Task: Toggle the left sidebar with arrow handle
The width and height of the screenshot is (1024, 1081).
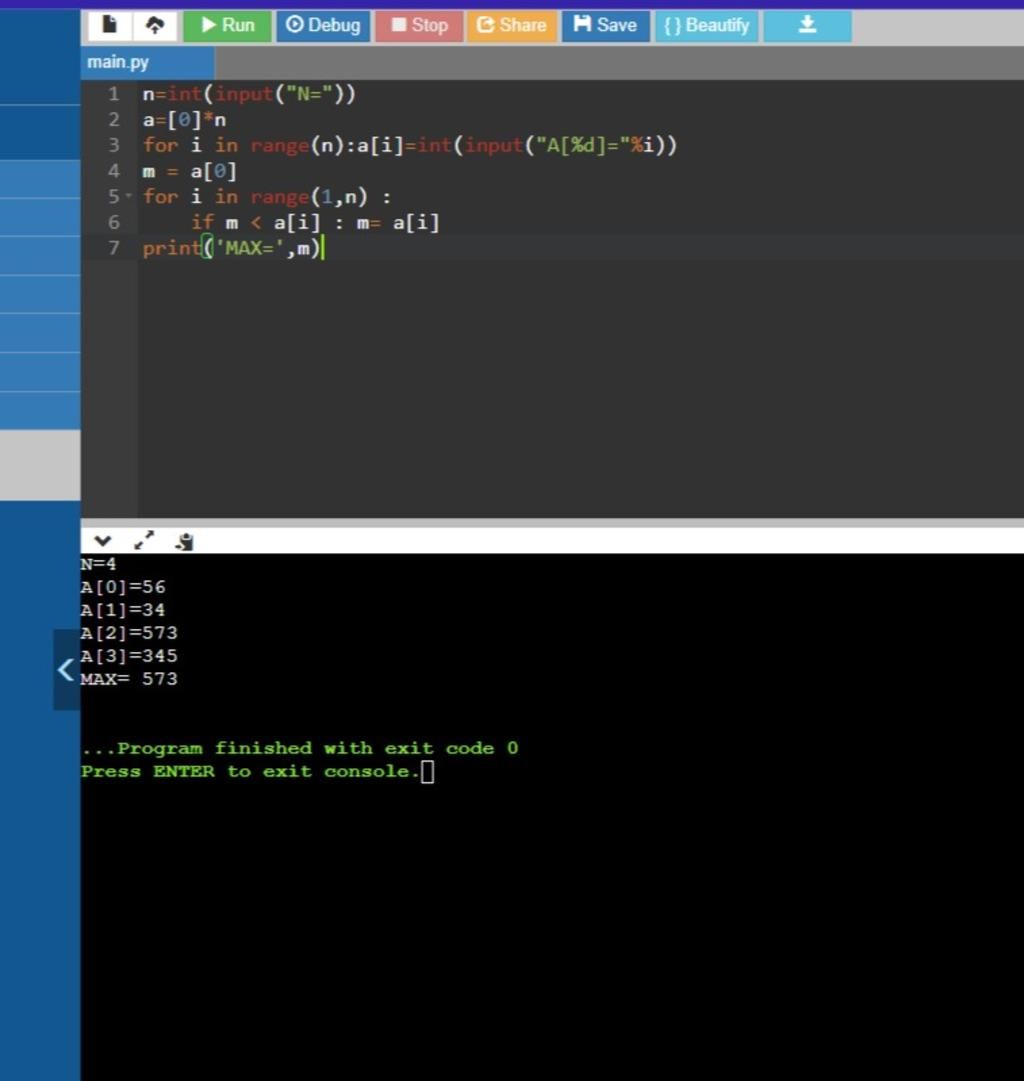Action: [66, 669]
